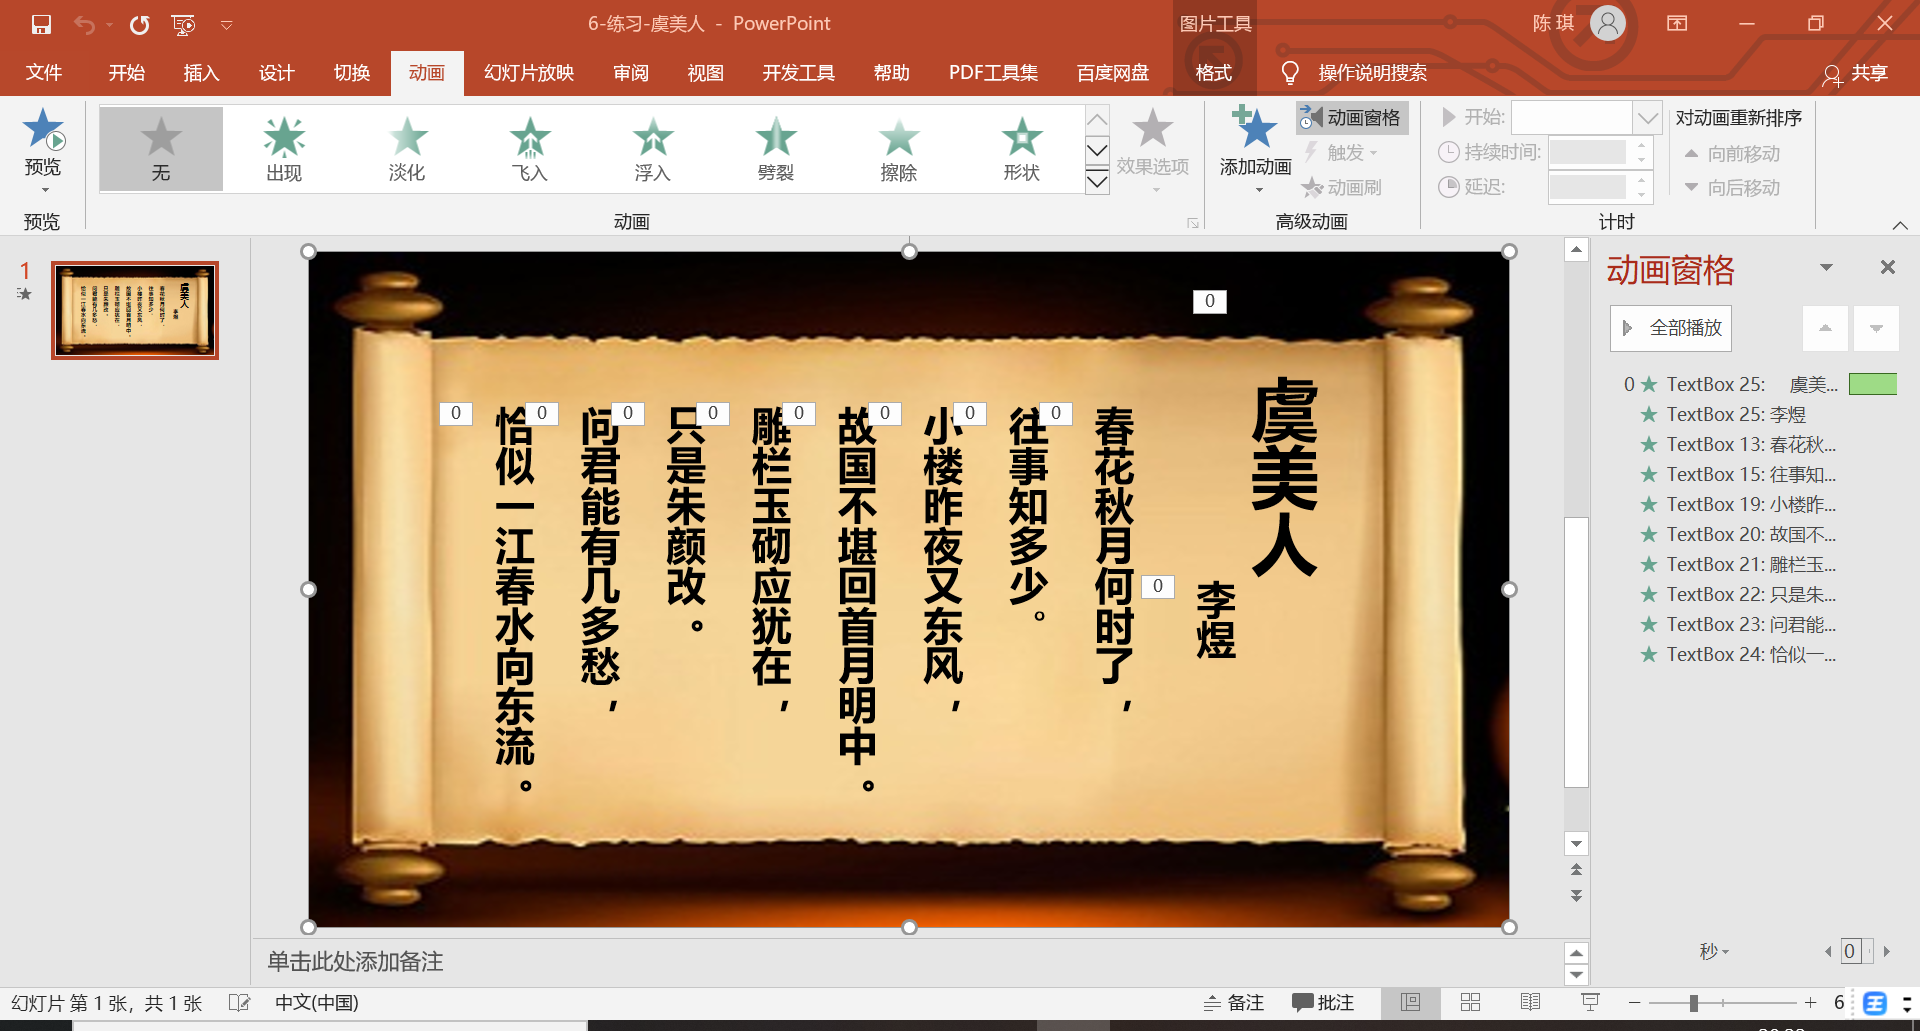The height and width of the screenshot is (1031, 1920).
Task: Click Move Later (向后移动)
Action: tap(1732, 187)
